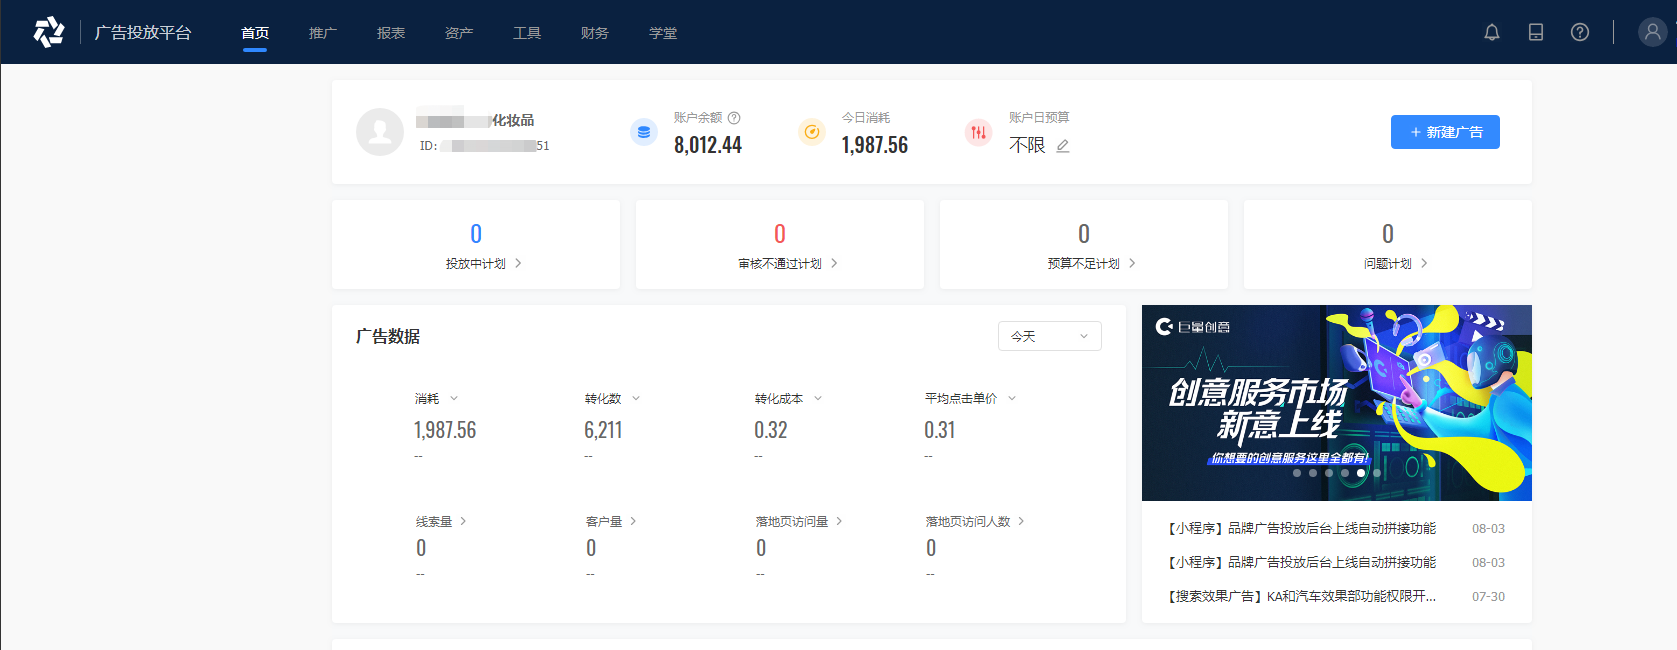
Task: Open 预算不足计划 card
Action: coord(1084,245)
